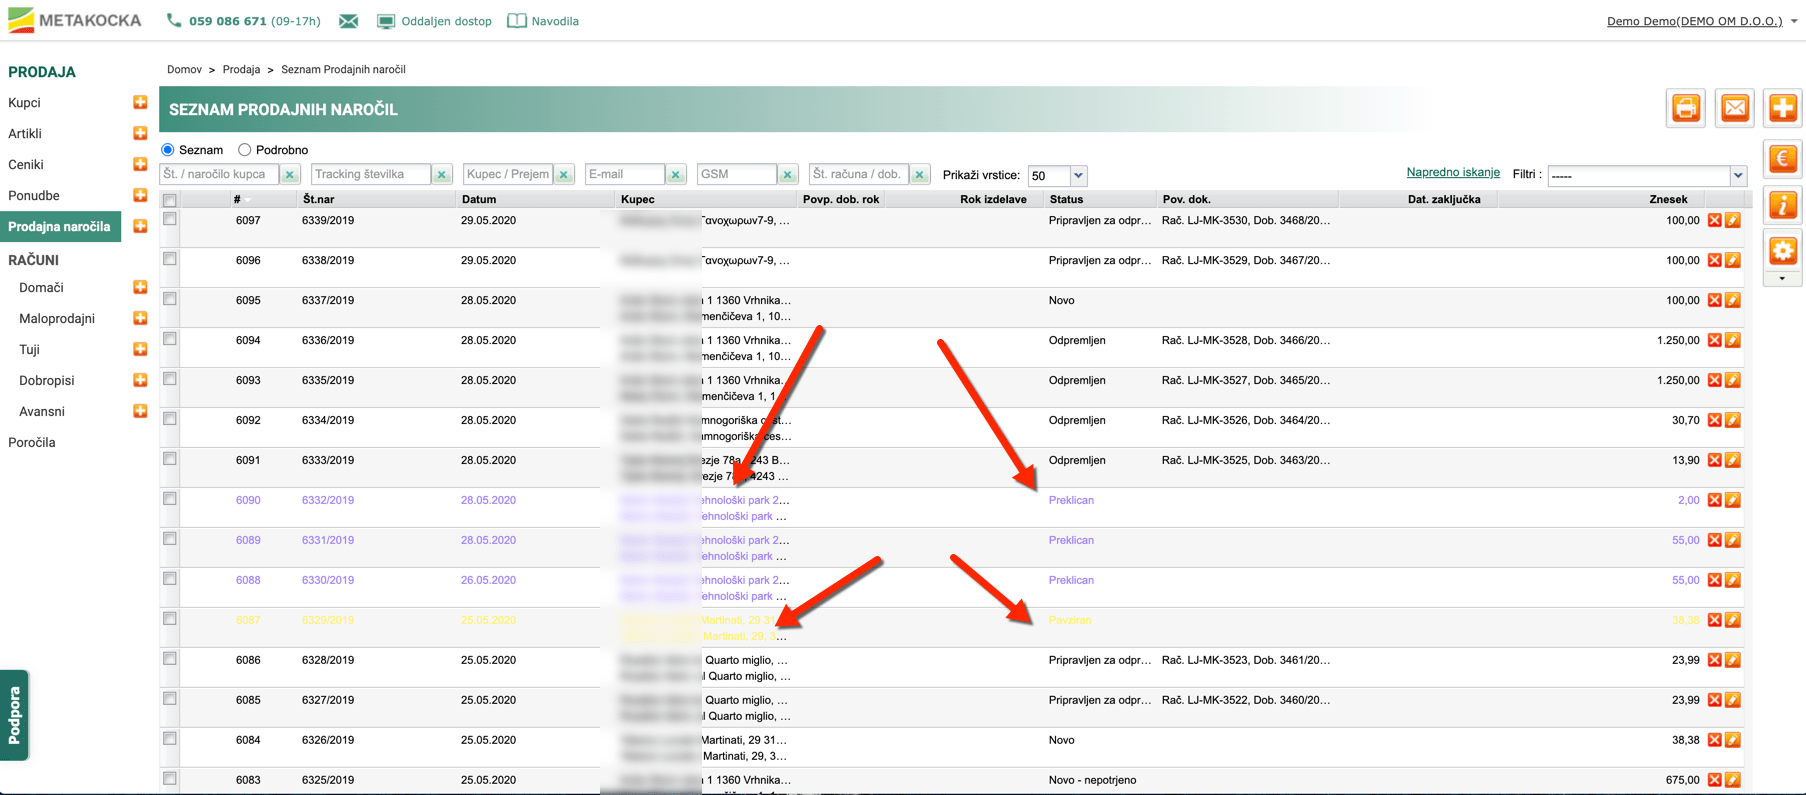
Task: Tick checkbox for order 6088
Action: point(170,579)
